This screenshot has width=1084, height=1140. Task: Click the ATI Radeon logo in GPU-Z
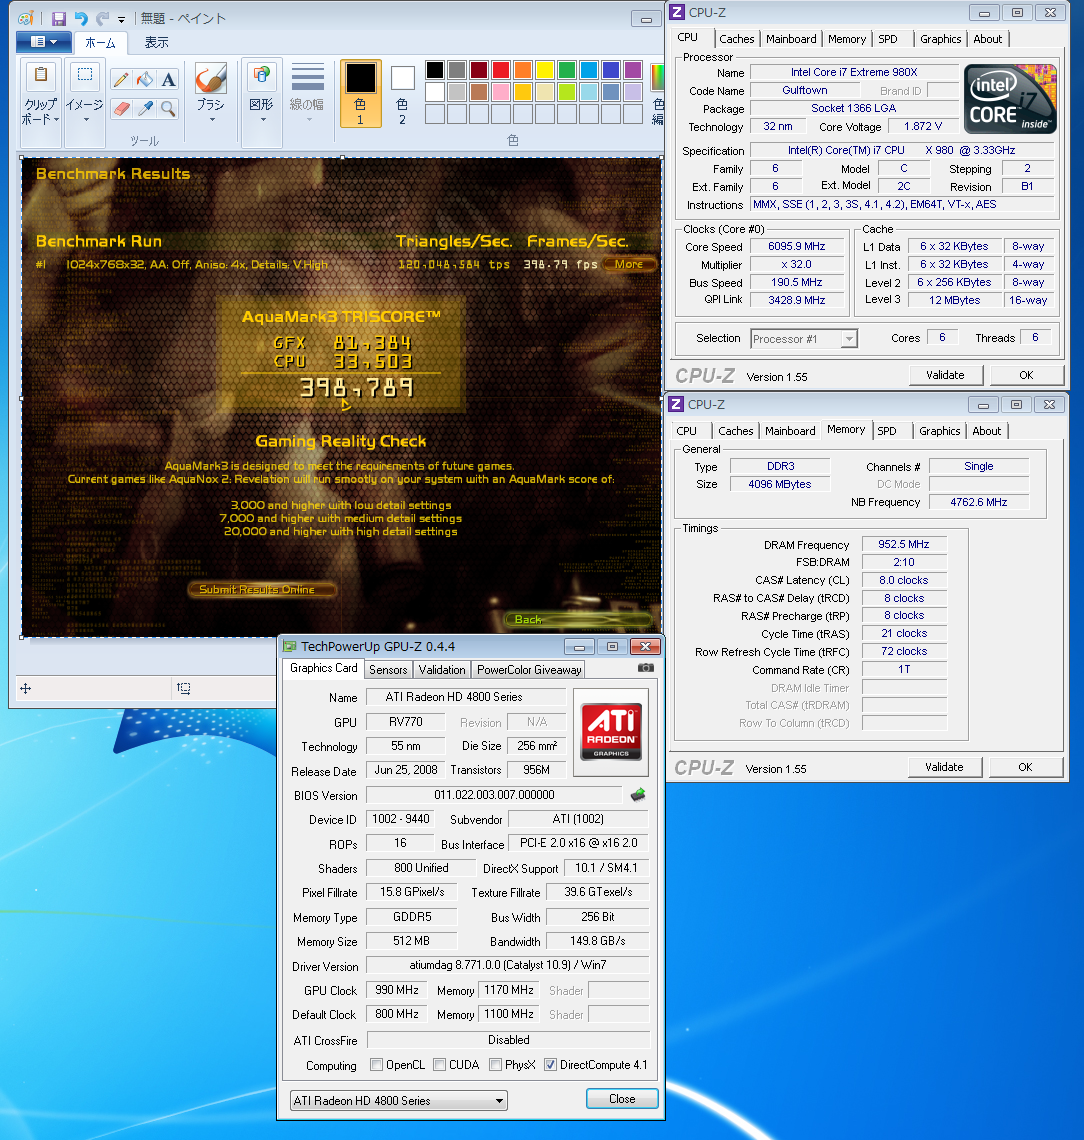pos(611,731)
